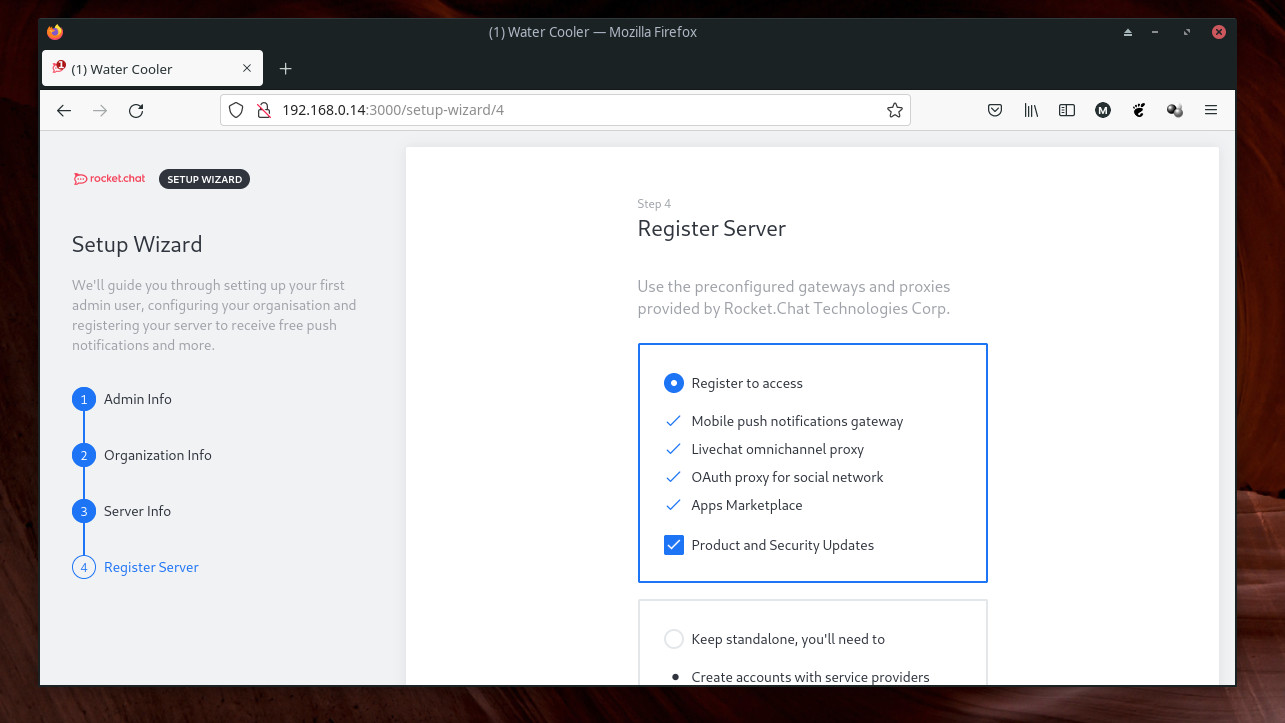The width and height of the screenshot is (1285, 723).
Task: Click the Register Server step in sidebar
Action: click(151, 567)
